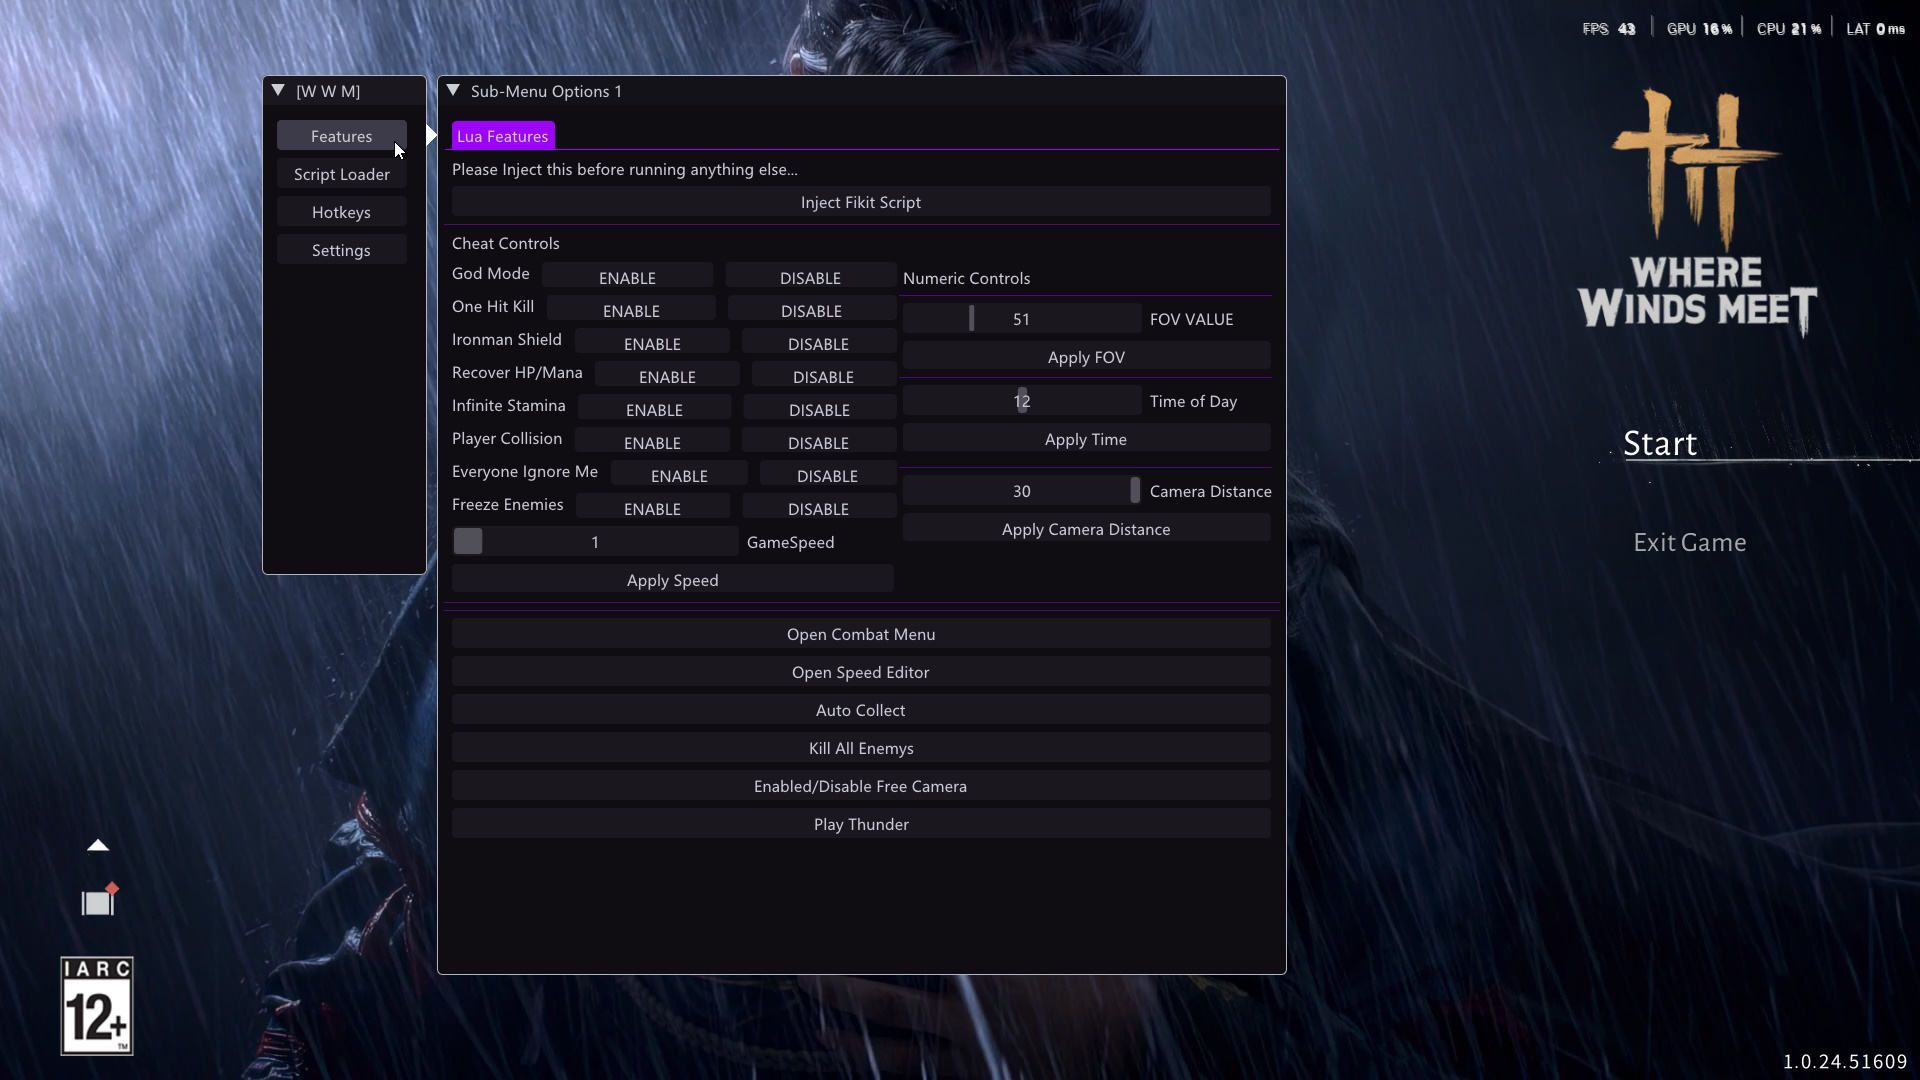
Task: Open the Script Loader section
Action: [342, 174]
